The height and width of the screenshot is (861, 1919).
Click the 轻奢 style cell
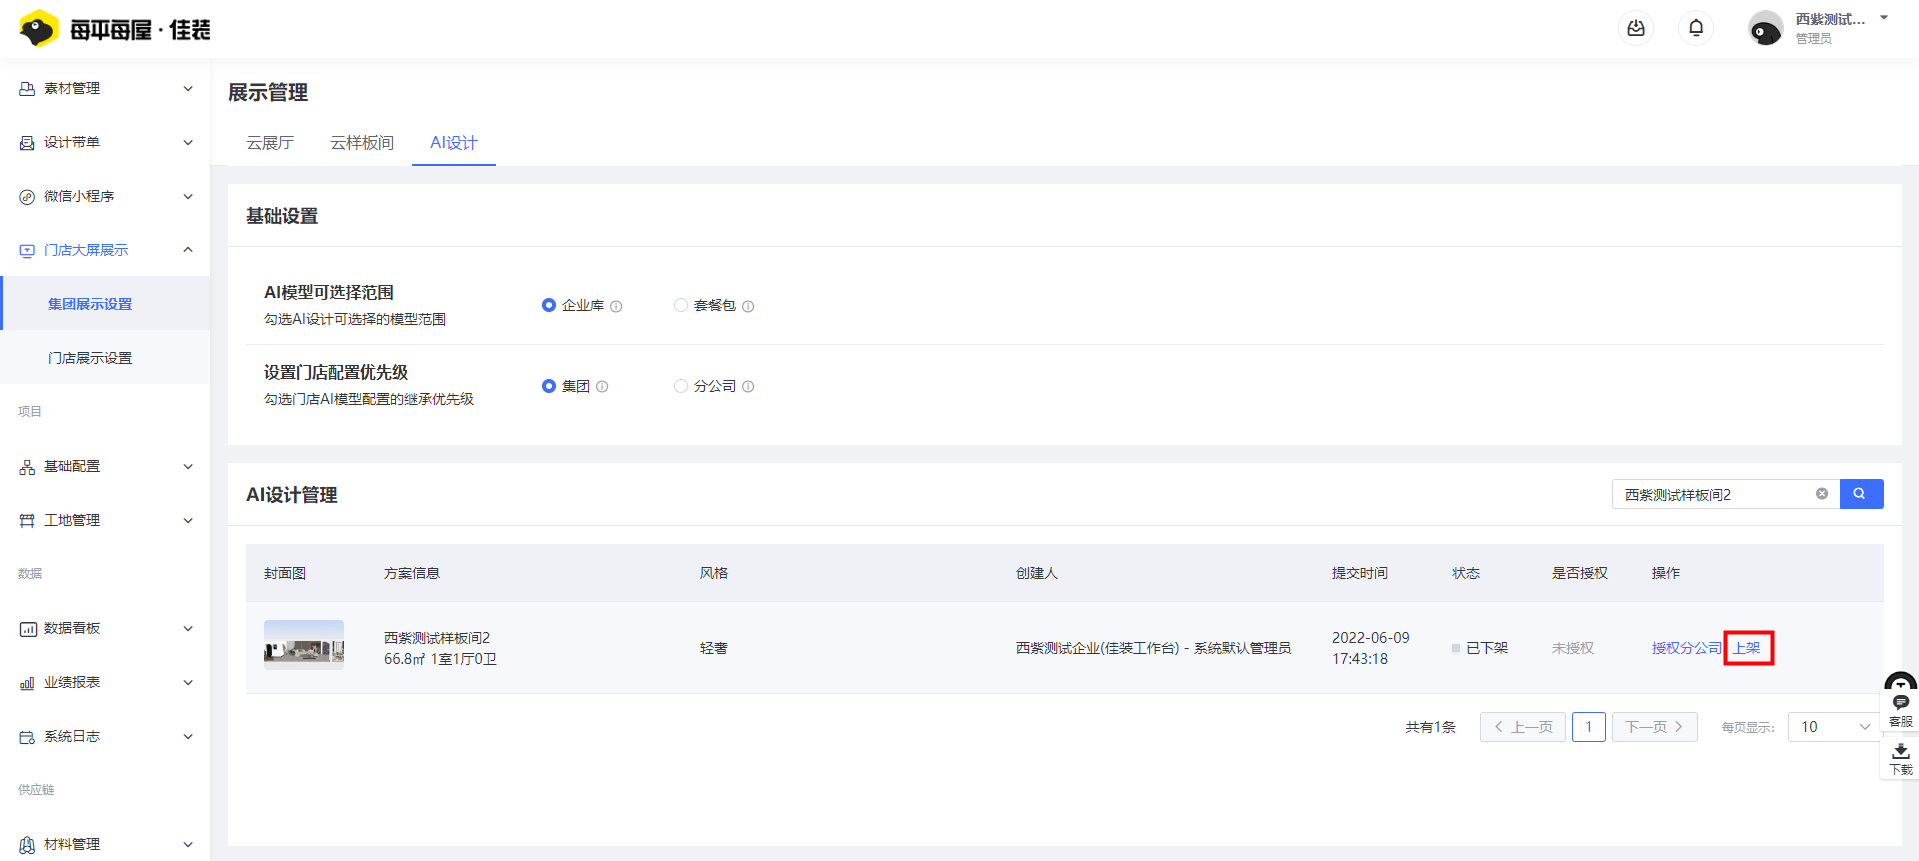click(x=714, y=648)
